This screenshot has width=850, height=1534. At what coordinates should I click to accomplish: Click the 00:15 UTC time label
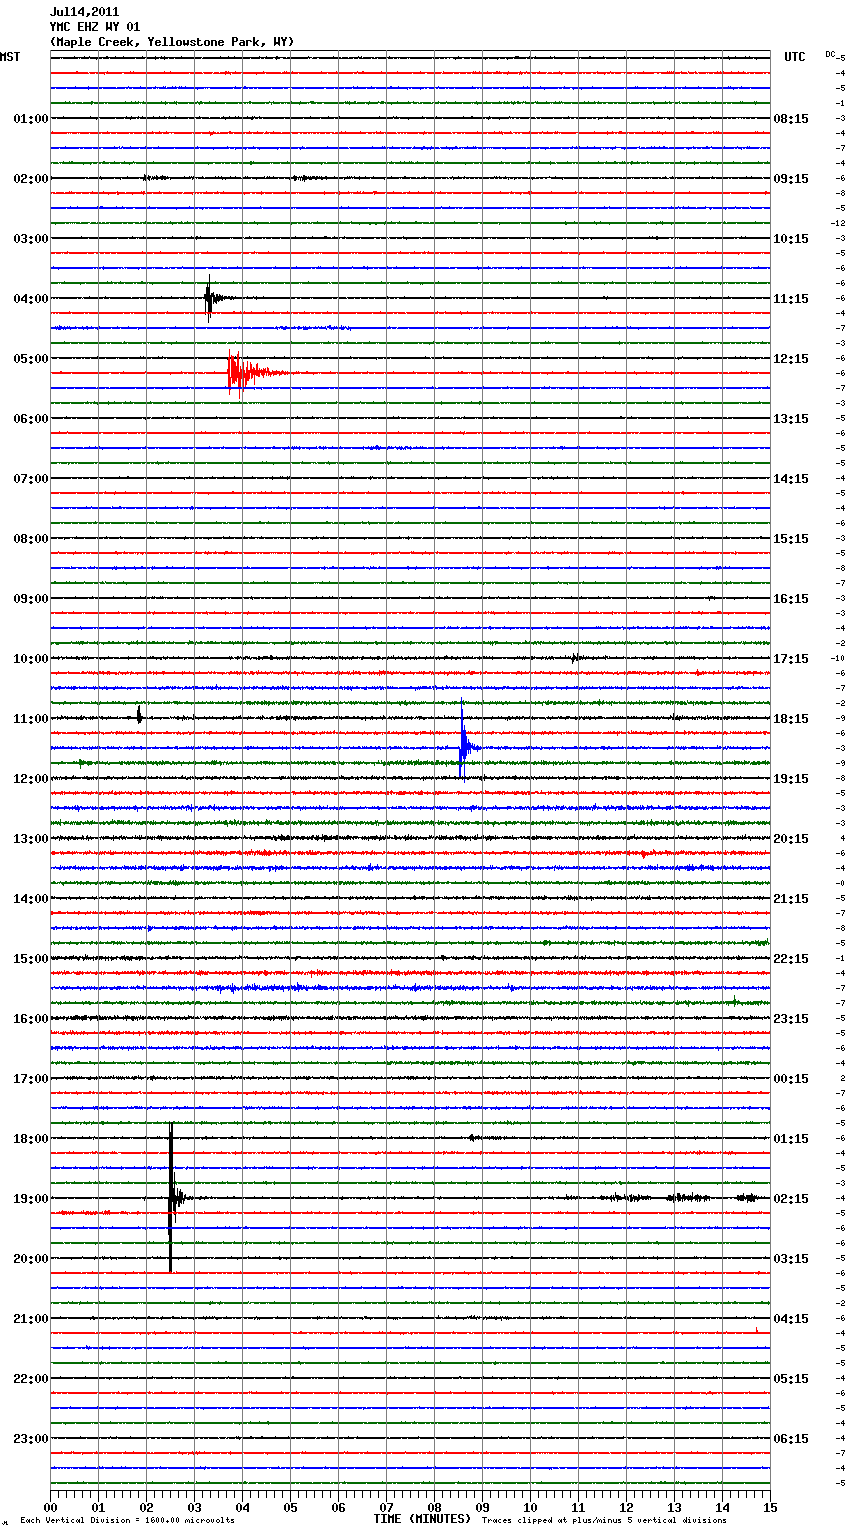791,1079
